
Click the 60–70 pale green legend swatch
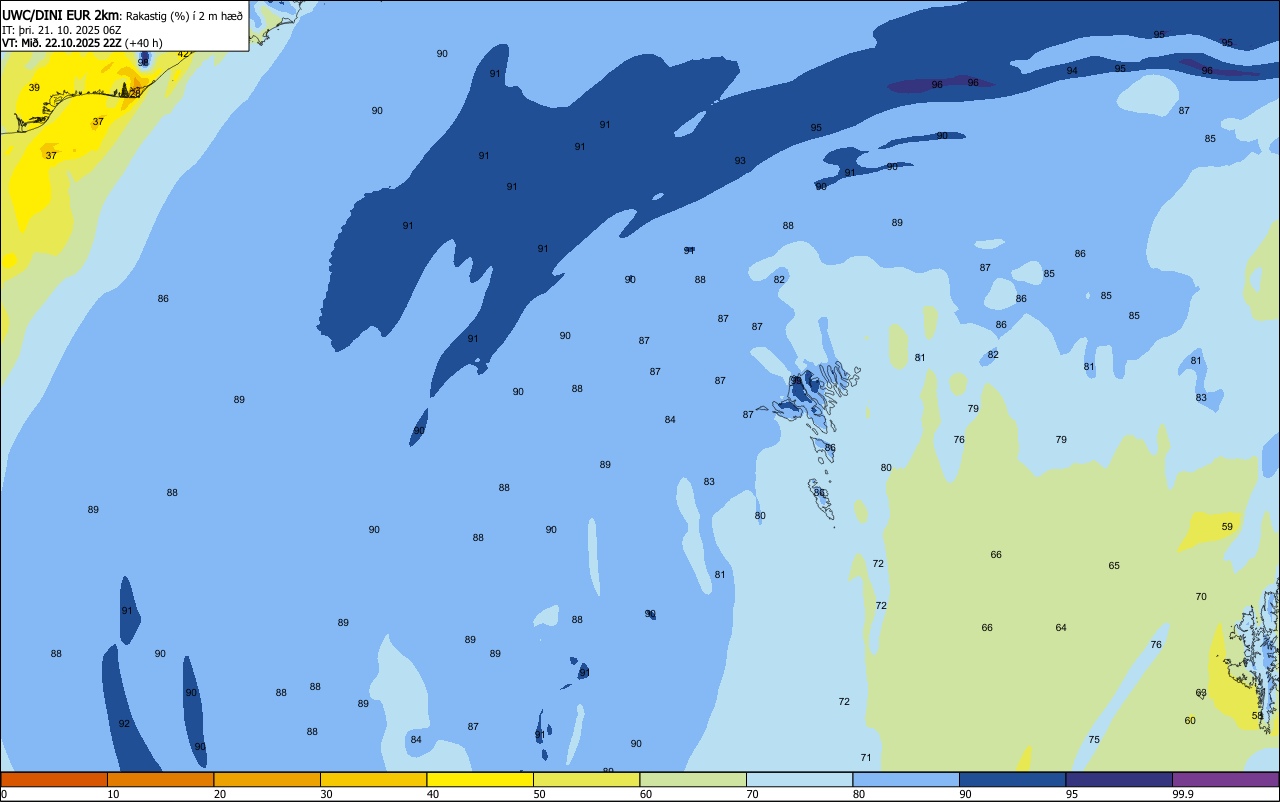[x=693, y=779]
